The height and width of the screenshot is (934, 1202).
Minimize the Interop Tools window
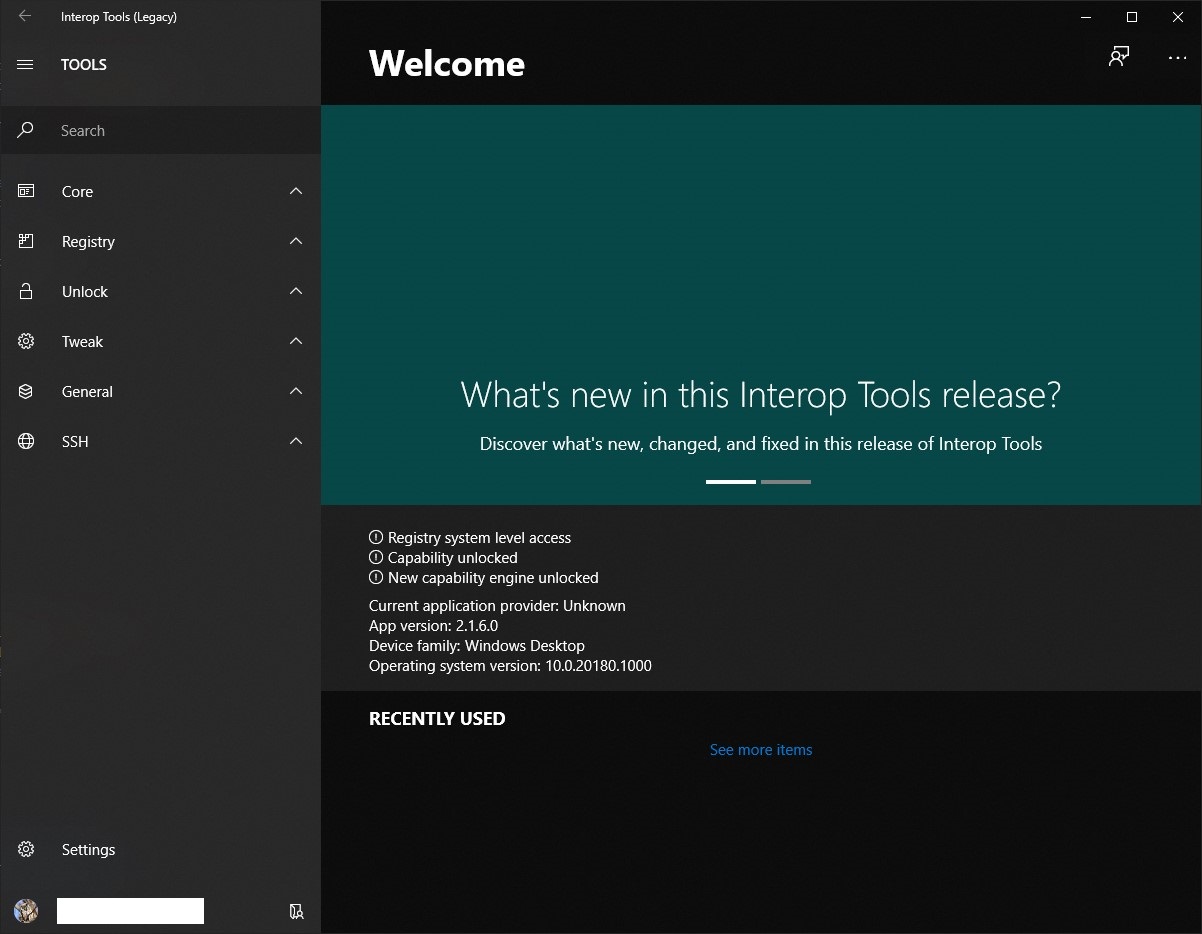(1086, 17)
